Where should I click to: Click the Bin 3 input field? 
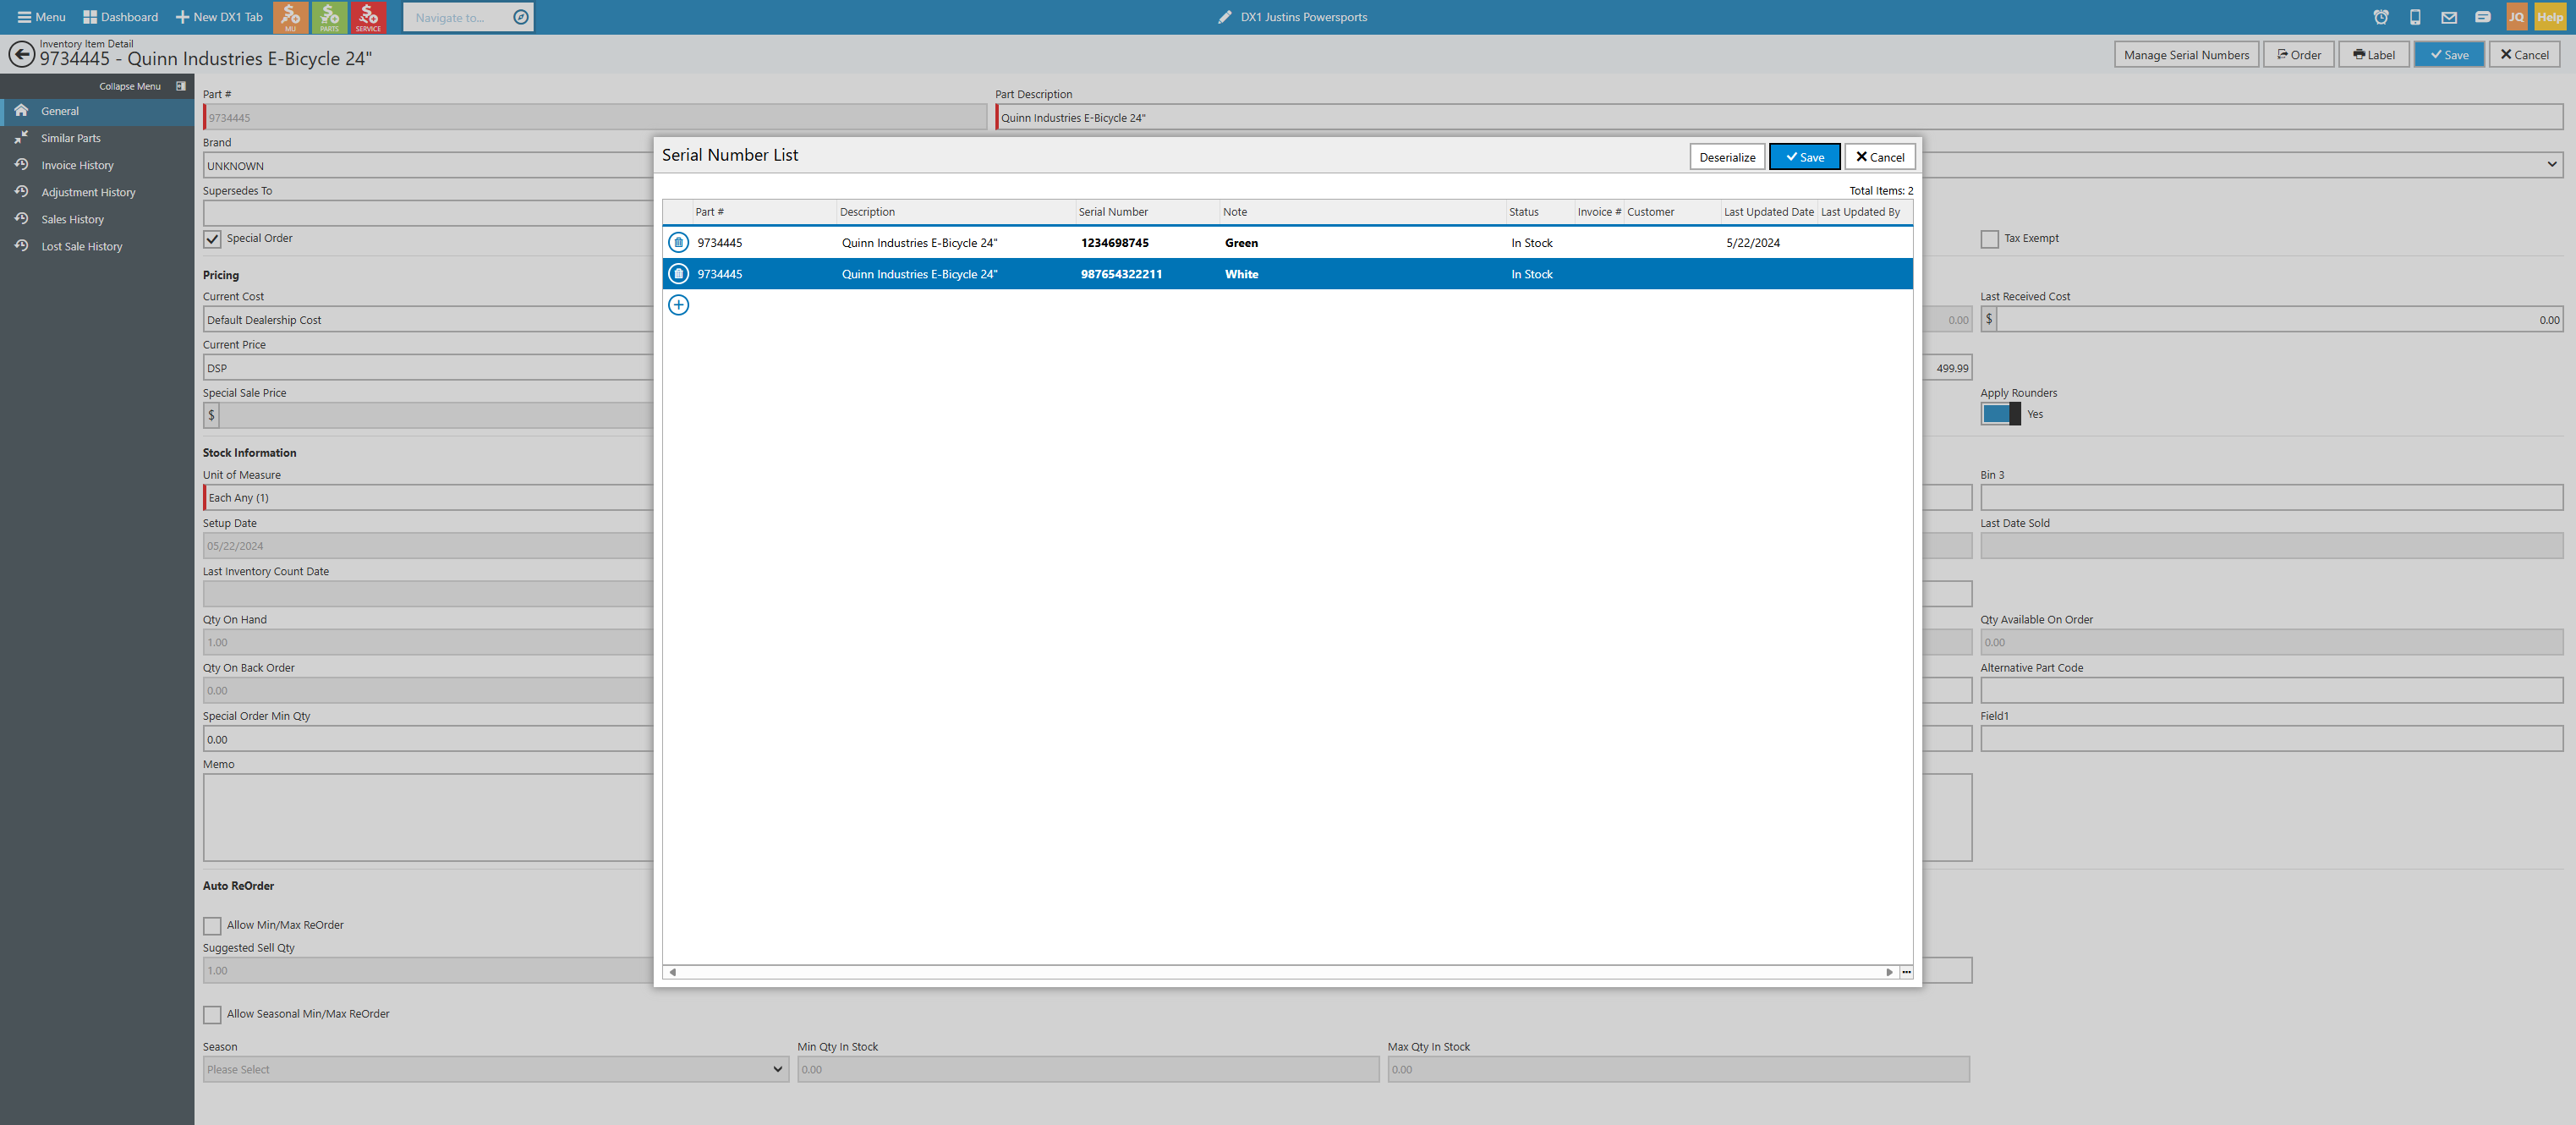pos(2271,497)
